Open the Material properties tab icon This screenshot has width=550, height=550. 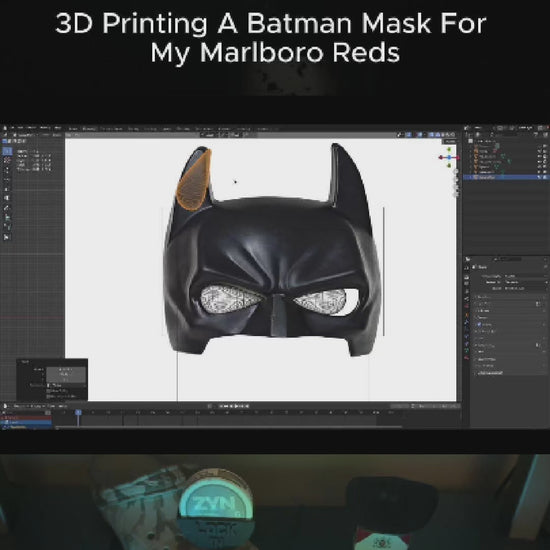pos(467,358)
